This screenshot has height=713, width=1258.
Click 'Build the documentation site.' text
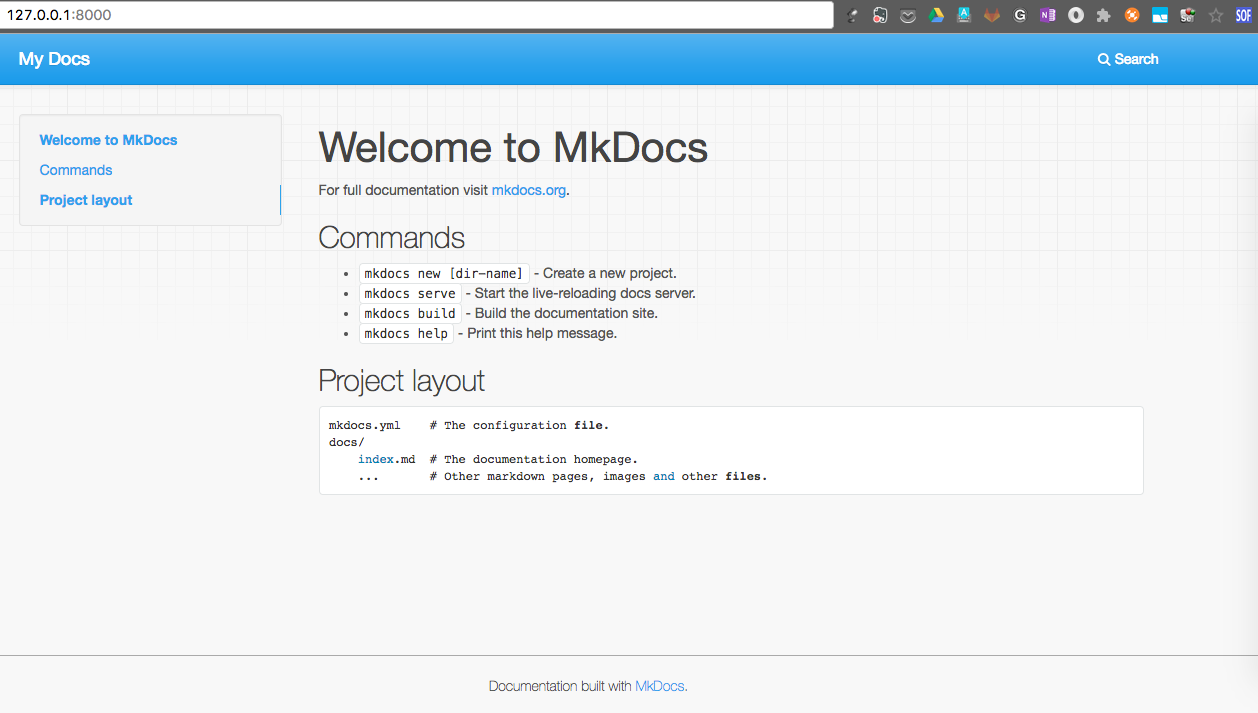pos(566,313)
